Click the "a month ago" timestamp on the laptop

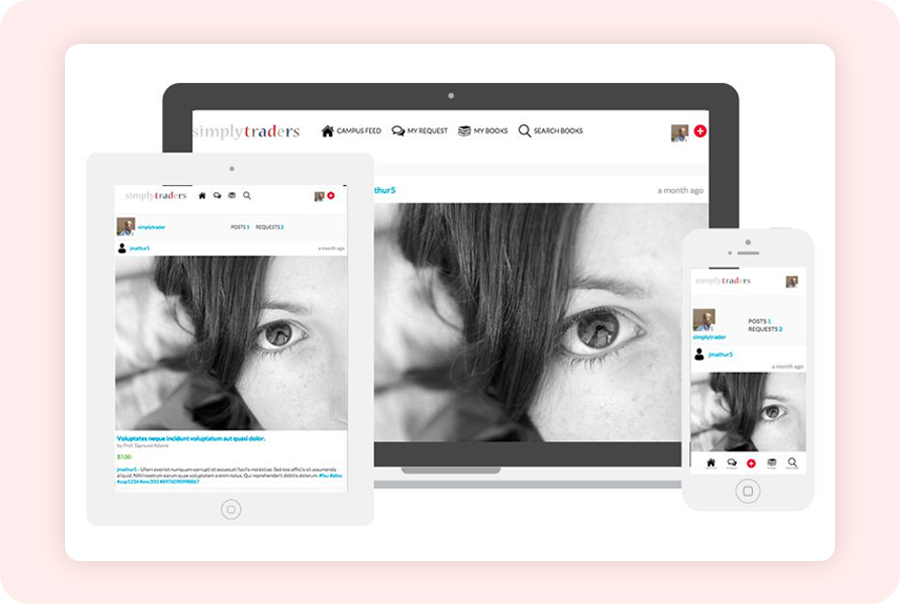point(680,190)
